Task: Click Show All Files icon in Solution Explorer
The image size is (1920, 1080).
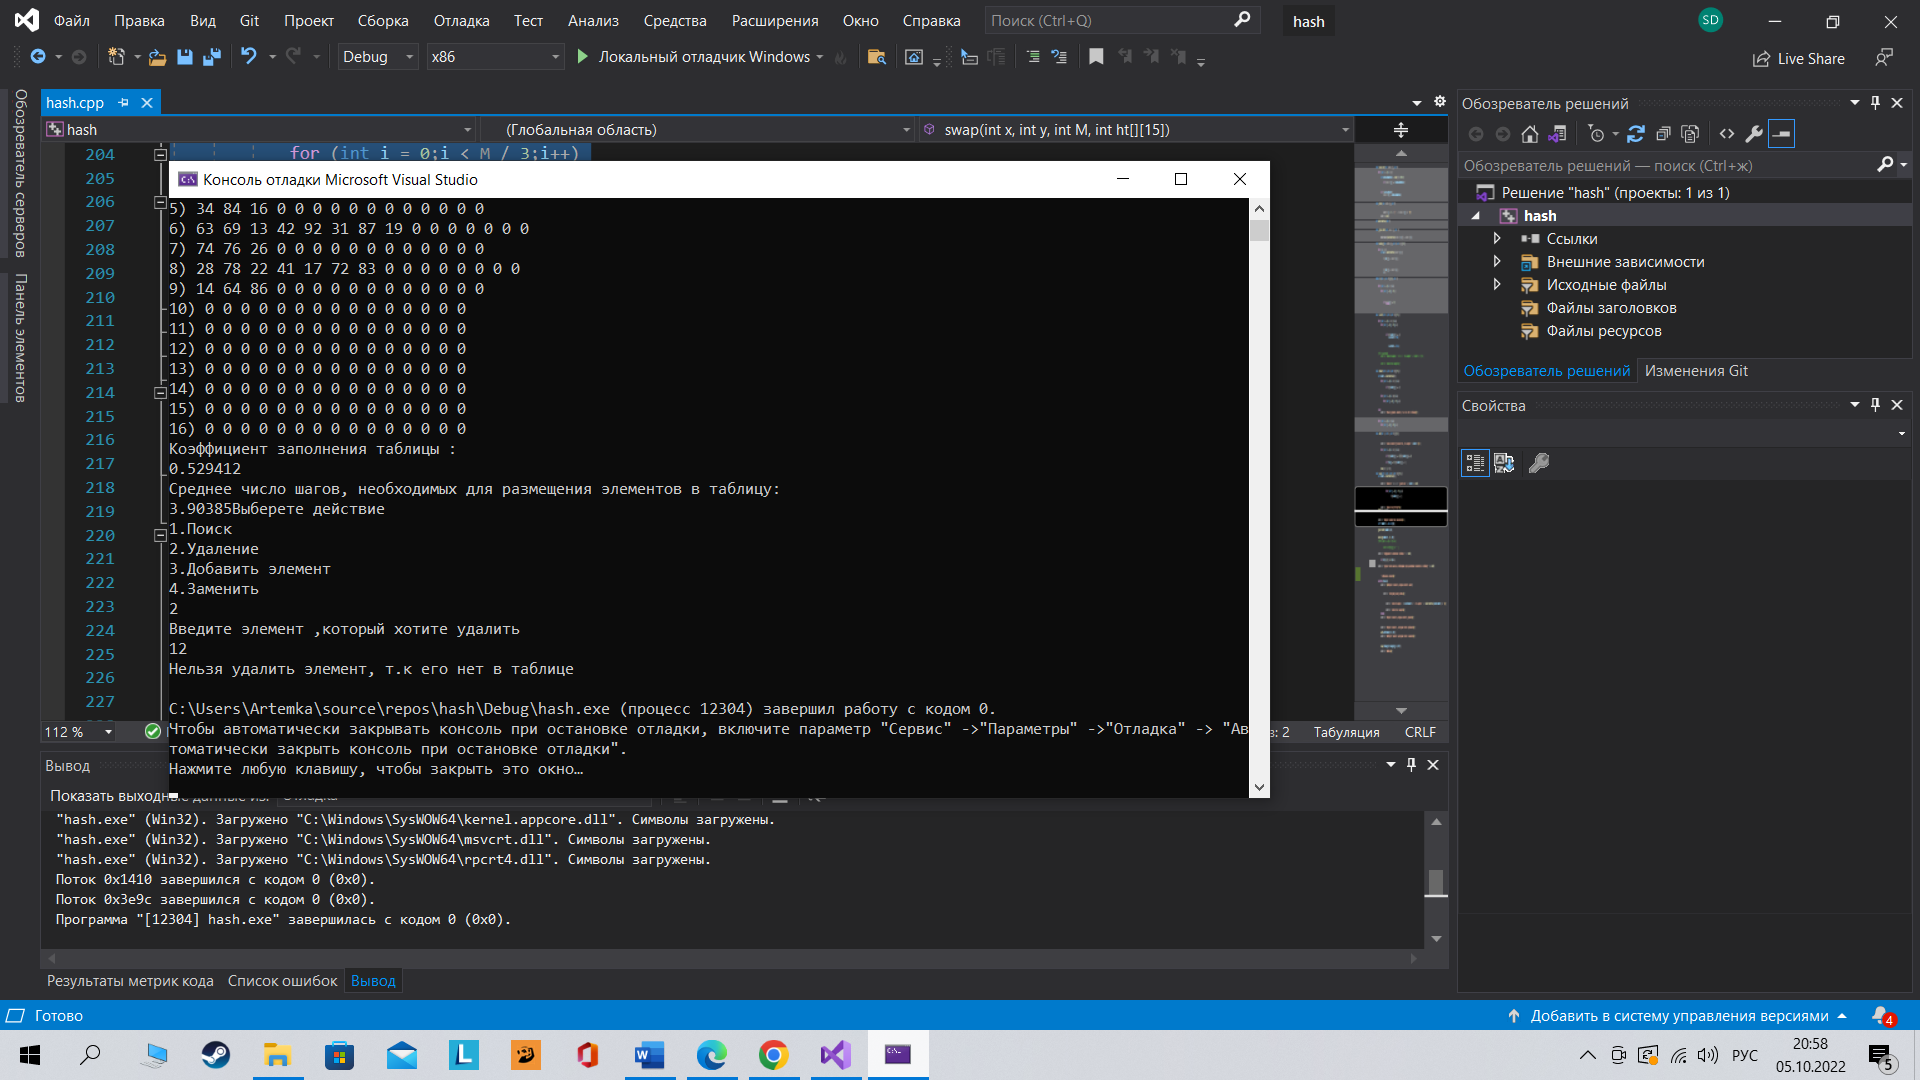Action: [x=1690, y=134]
